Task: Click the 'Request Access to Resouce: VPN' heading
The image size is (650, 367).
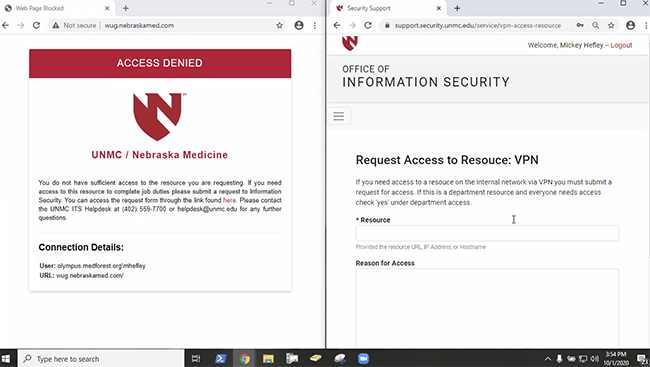Action: click(447, 160)
